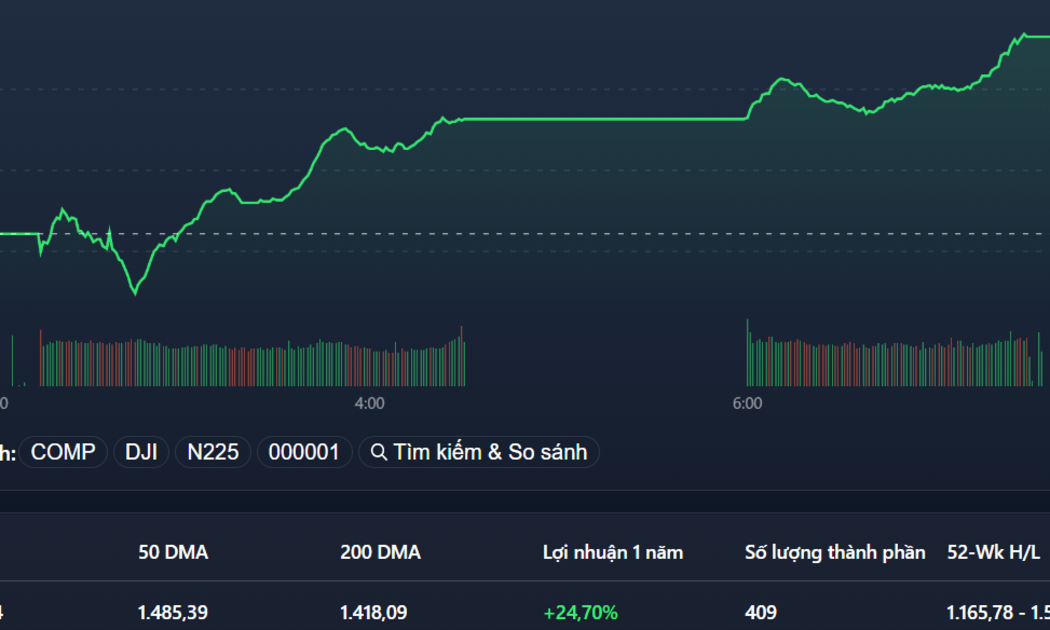
Task: Open Tìm kiếm & So sánh search field
Action: tap(479, 452)
